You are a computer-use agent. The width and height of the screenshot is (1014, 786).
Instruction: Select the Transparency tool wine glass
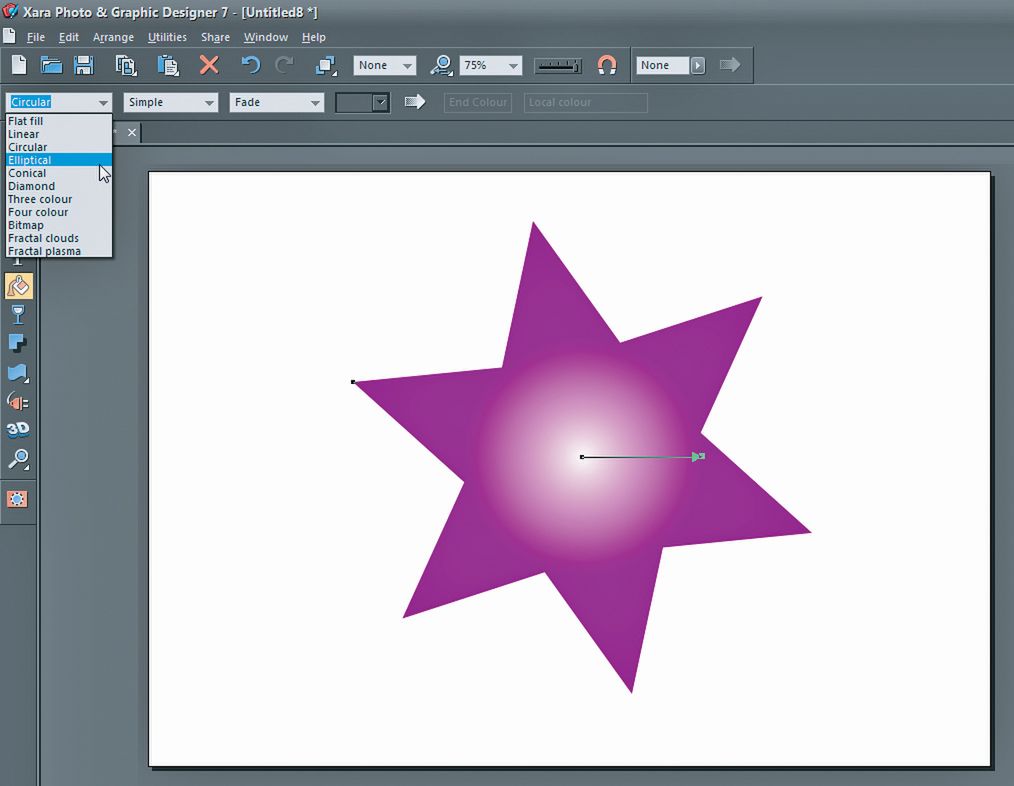(18, 315)
